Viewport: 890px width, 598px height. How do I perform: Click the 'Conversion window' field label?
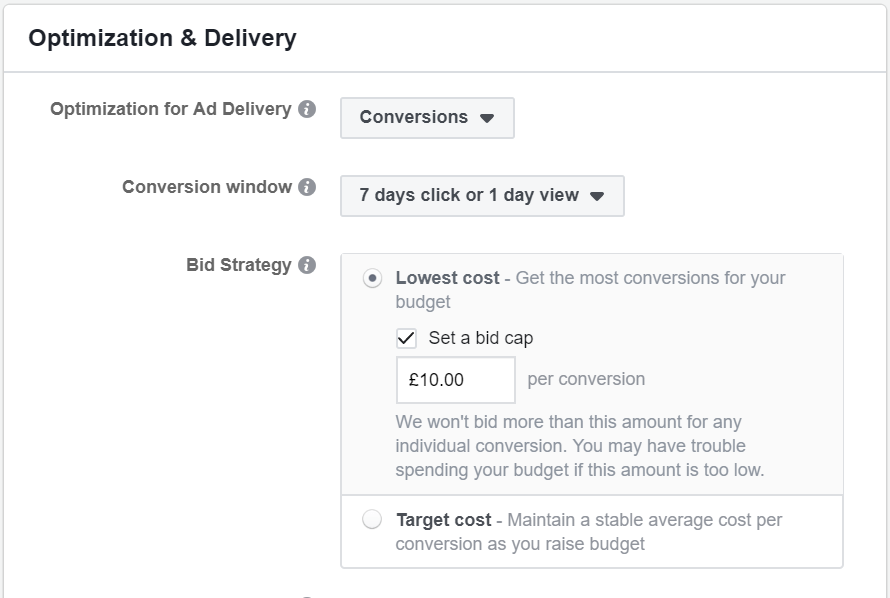[207, 187]
